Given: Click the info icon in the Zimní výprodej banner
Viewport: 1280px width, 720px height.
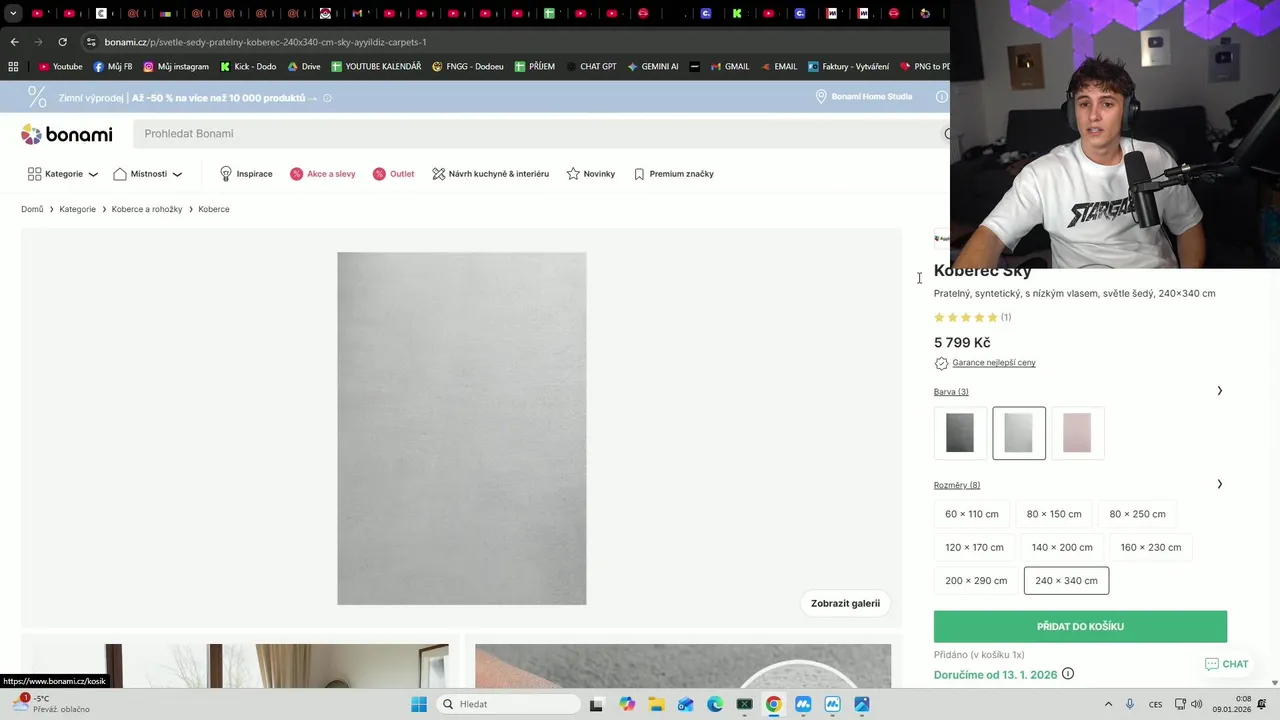Looking at the screenshot, I should 327,98.
